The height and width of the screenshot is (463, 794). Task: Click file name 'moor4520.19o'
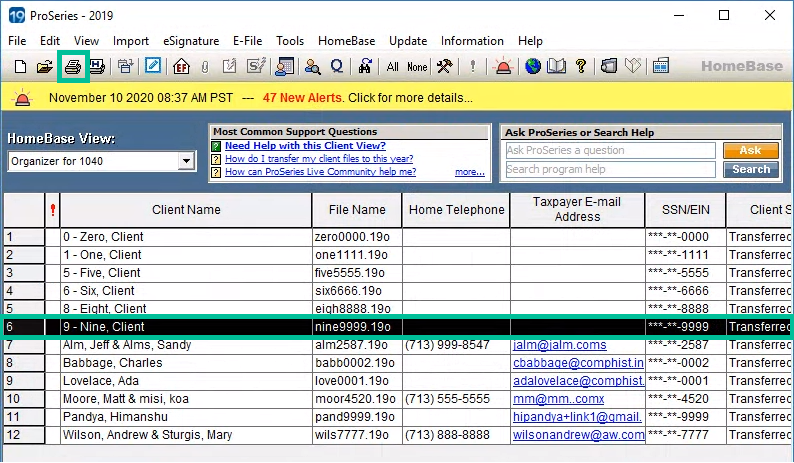pyautogui.click(x=355, y=399)
